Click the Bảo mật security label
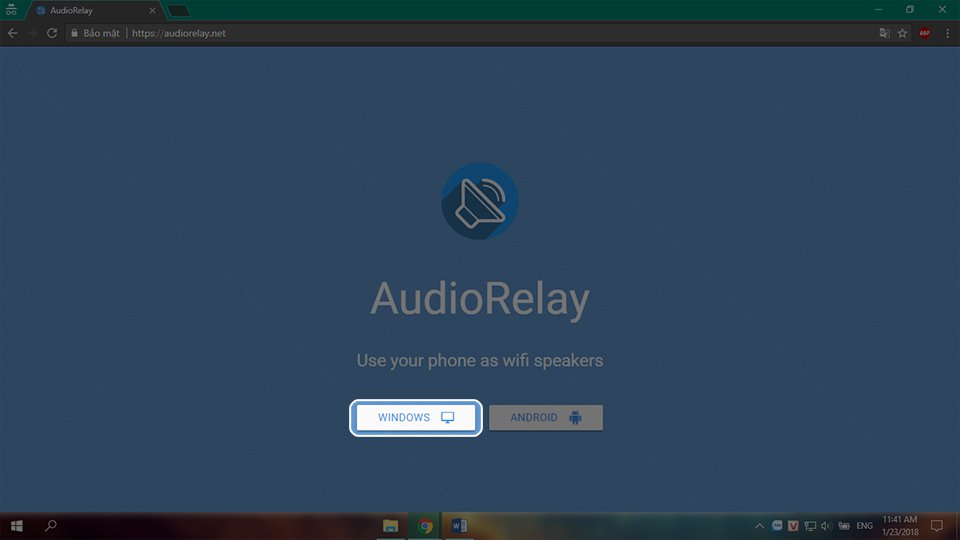Screen dimensions: 960x540 [101, 33]
